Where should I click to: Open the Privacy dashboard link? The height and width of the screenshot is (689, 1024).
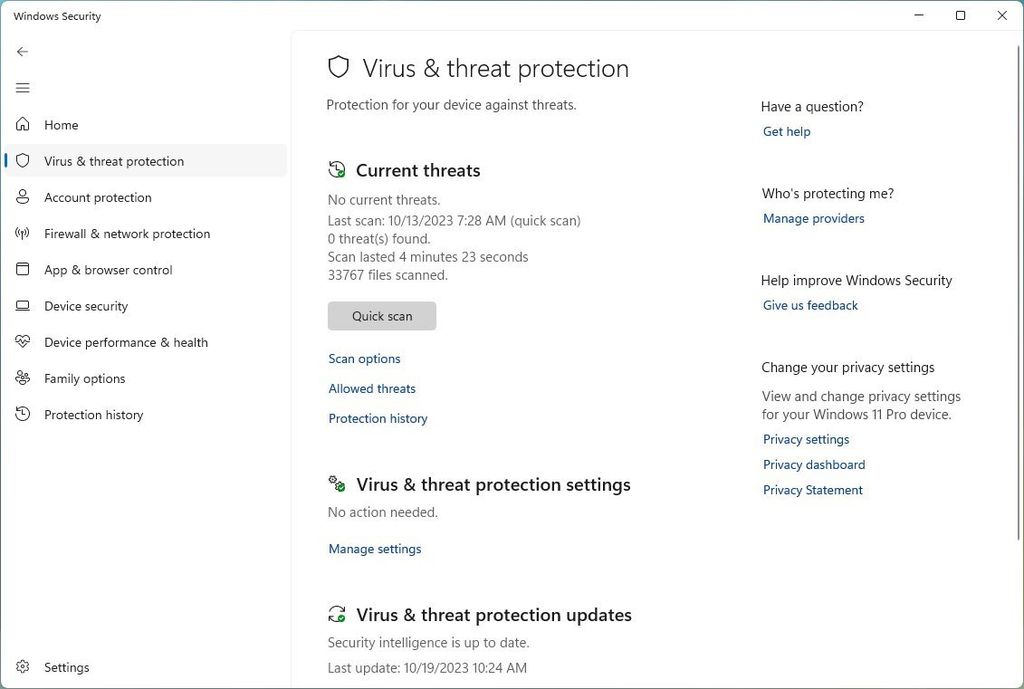813,464
